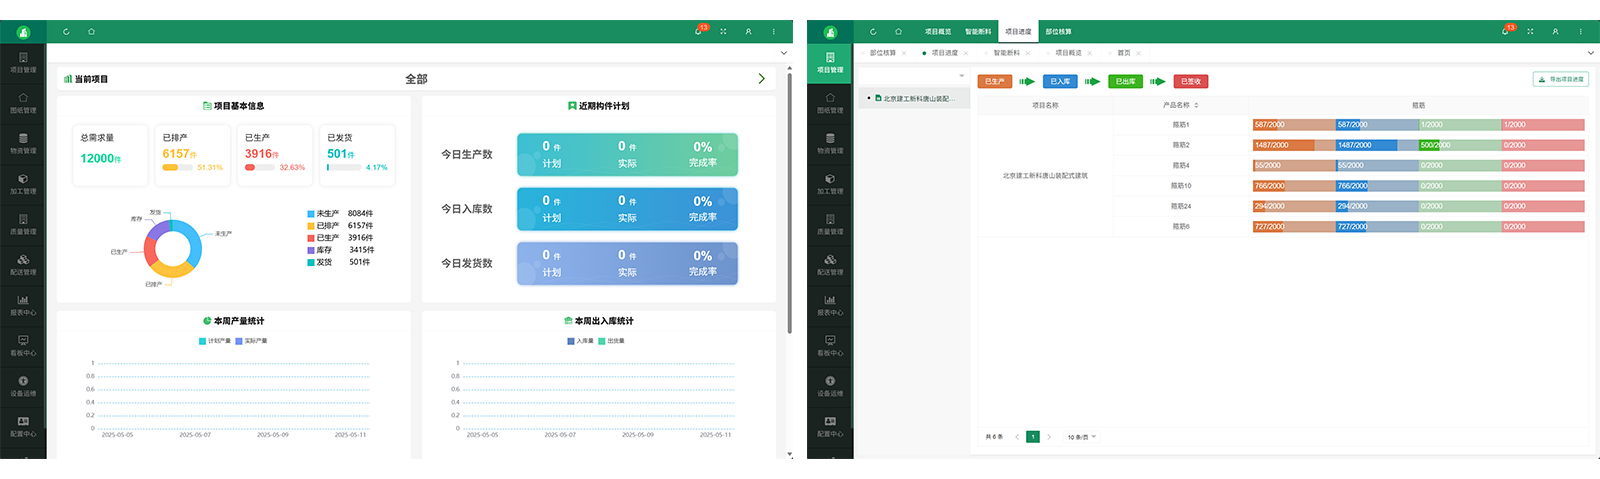Expand the 当前项目 selector arrow next to 全部

[x=761, y=78]
